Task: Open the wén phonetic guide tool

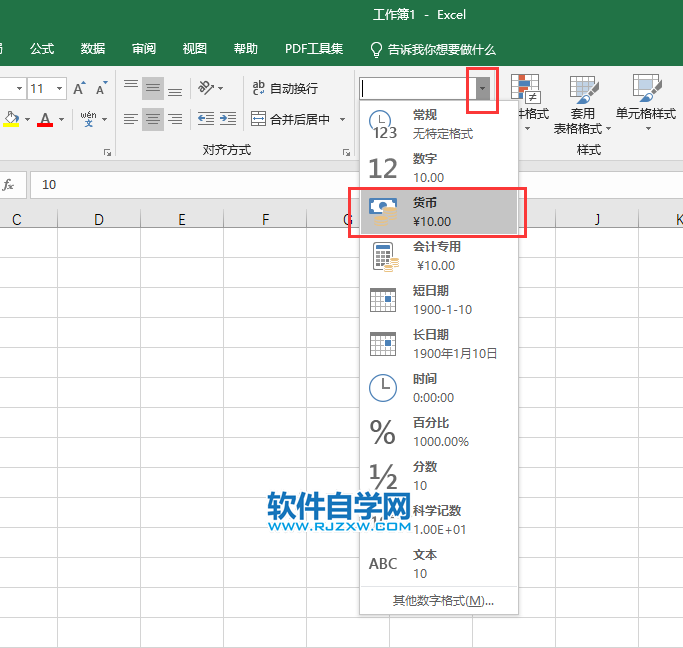Action: tap(88, 119)
